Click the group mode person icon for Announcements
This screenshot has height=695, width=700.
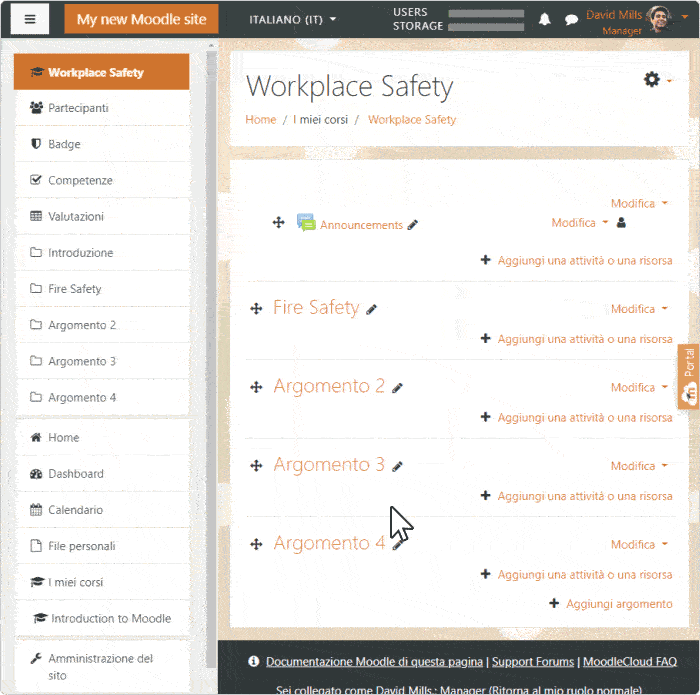point(621,223)
